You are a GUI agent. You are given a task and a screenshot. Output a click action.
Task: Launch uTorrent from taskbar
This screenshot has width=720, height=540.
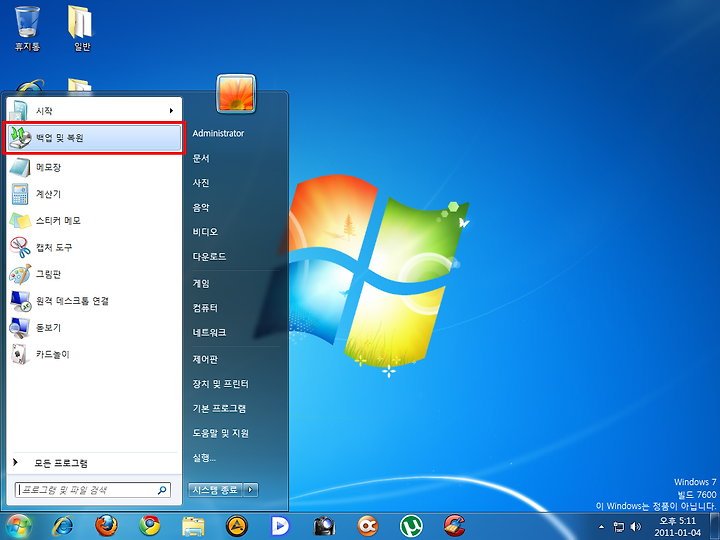[x=411, y=526]
